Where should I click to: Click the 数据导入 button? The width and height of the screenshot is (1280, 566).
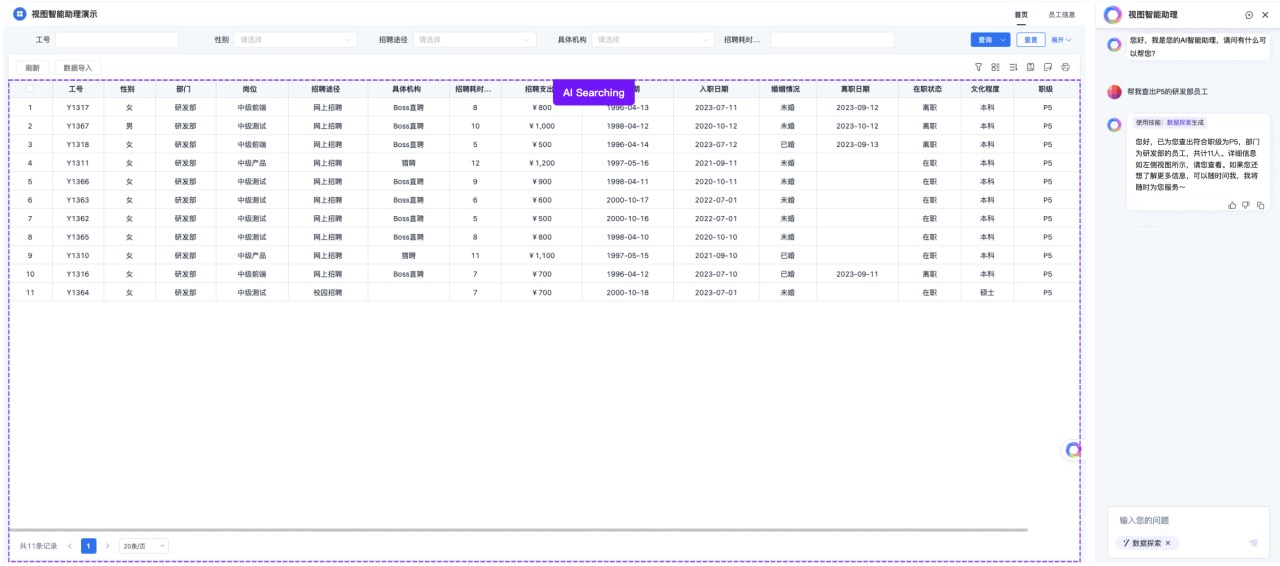77,67
